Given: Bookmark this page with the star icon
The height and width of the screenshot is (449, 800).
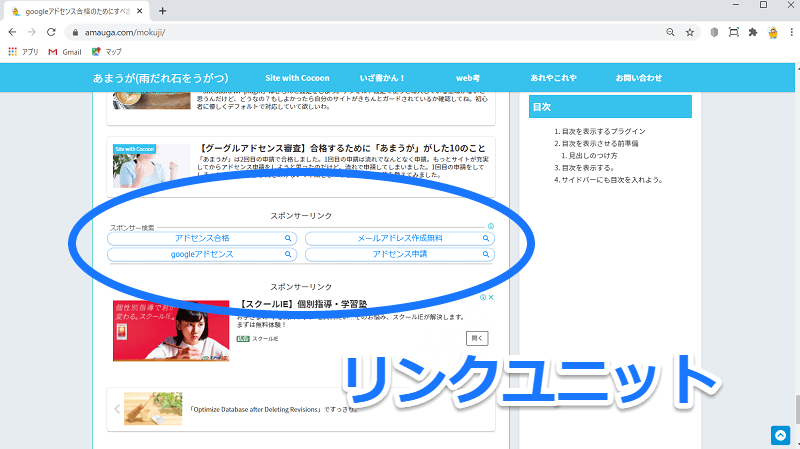Looking at the screenshot, I should click(690, 32).
